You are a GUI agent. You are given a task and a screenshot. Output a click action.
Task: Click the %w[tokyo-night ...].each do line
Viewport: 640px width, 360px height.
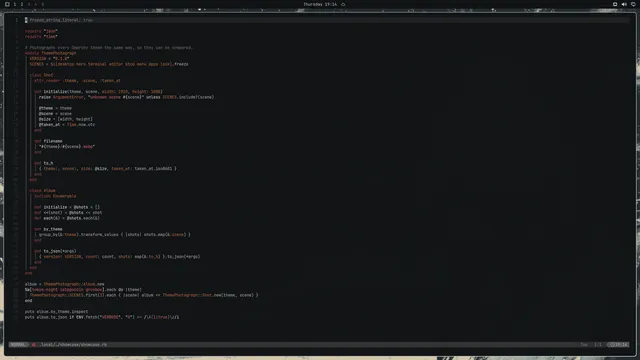tap(83, 290)
